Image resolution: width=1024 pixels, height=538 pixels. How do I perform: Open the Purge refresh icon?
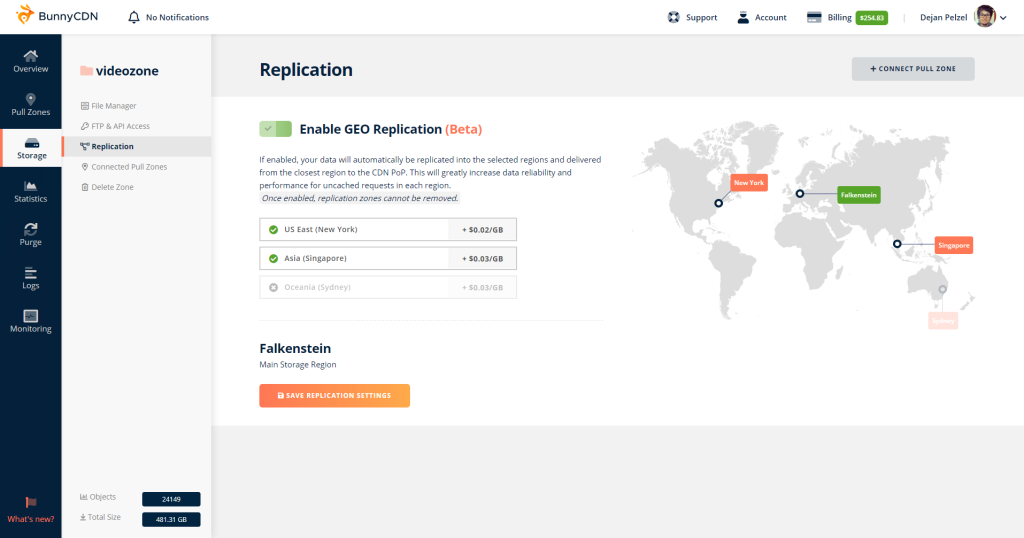point(30,229)
